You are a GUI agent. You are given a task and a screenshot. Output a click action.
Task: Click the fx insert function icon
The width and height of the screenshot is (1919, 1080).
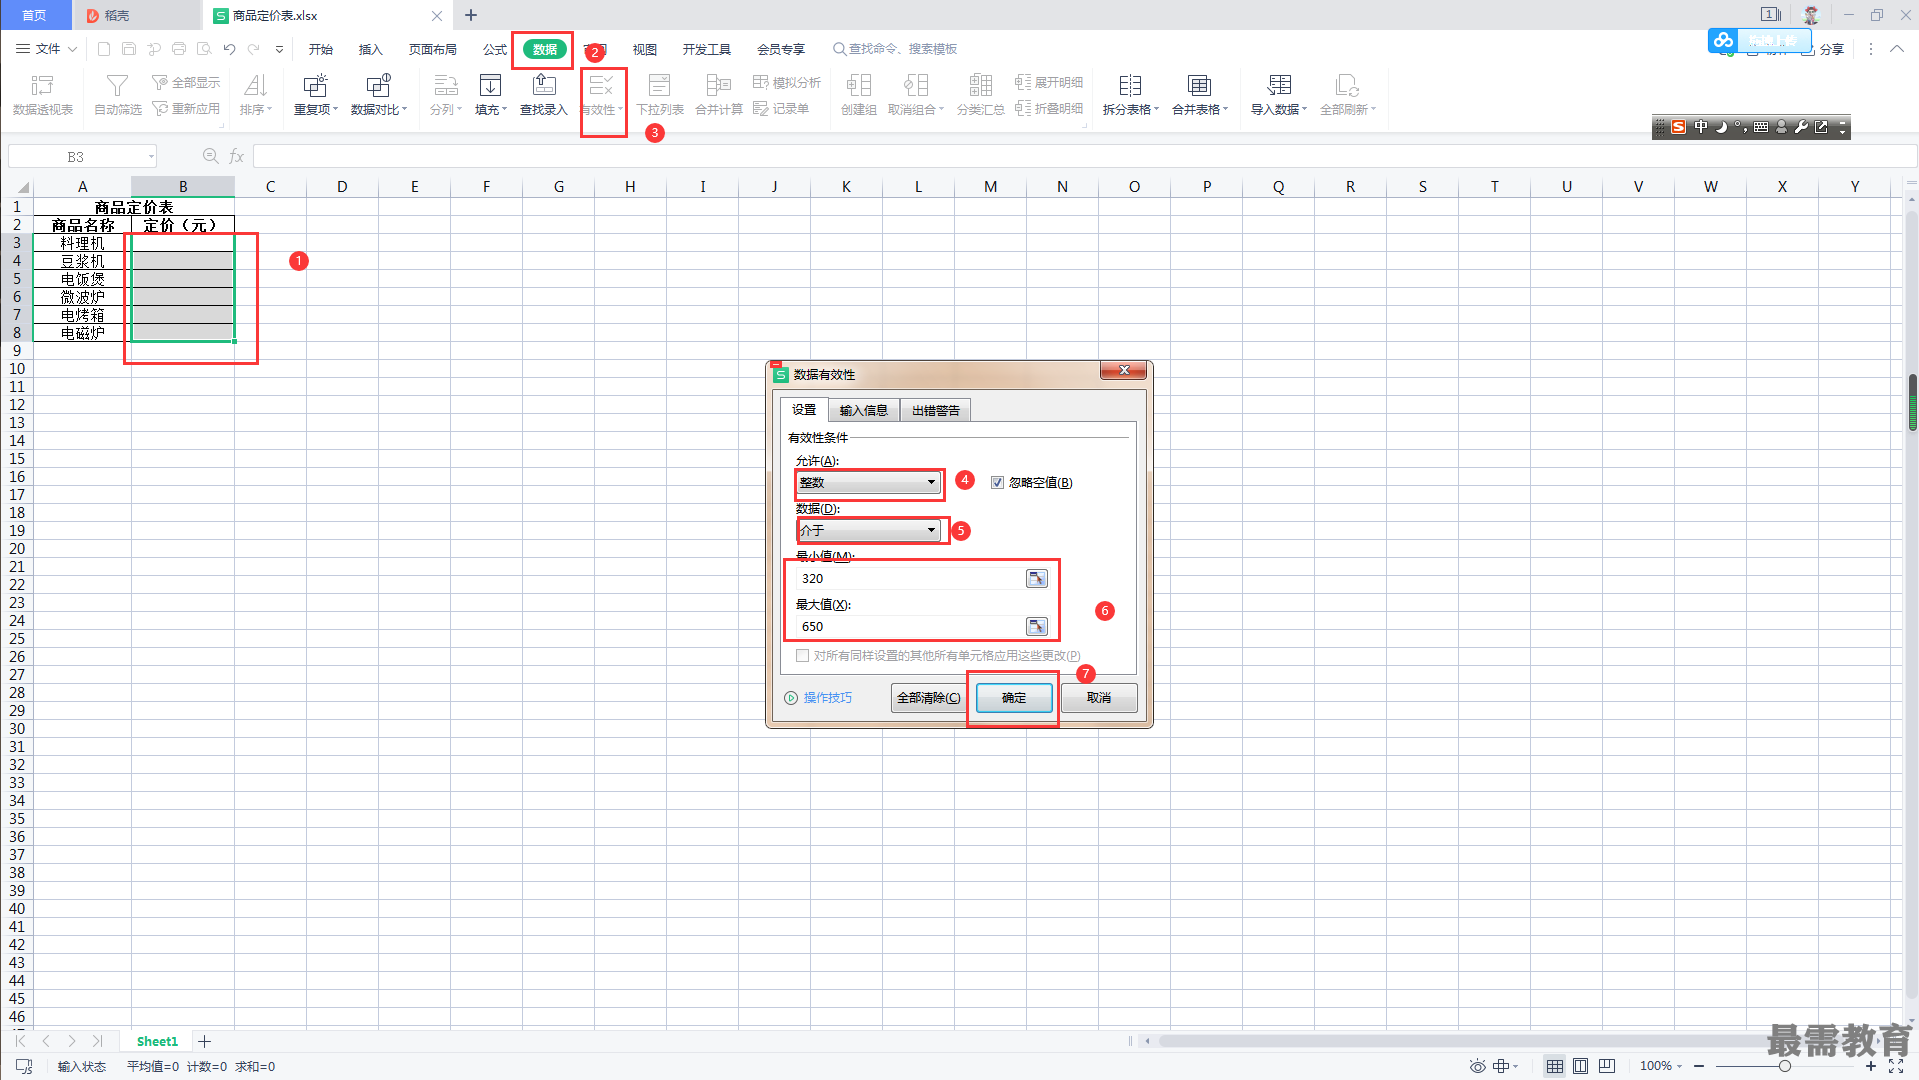point(237,156)
